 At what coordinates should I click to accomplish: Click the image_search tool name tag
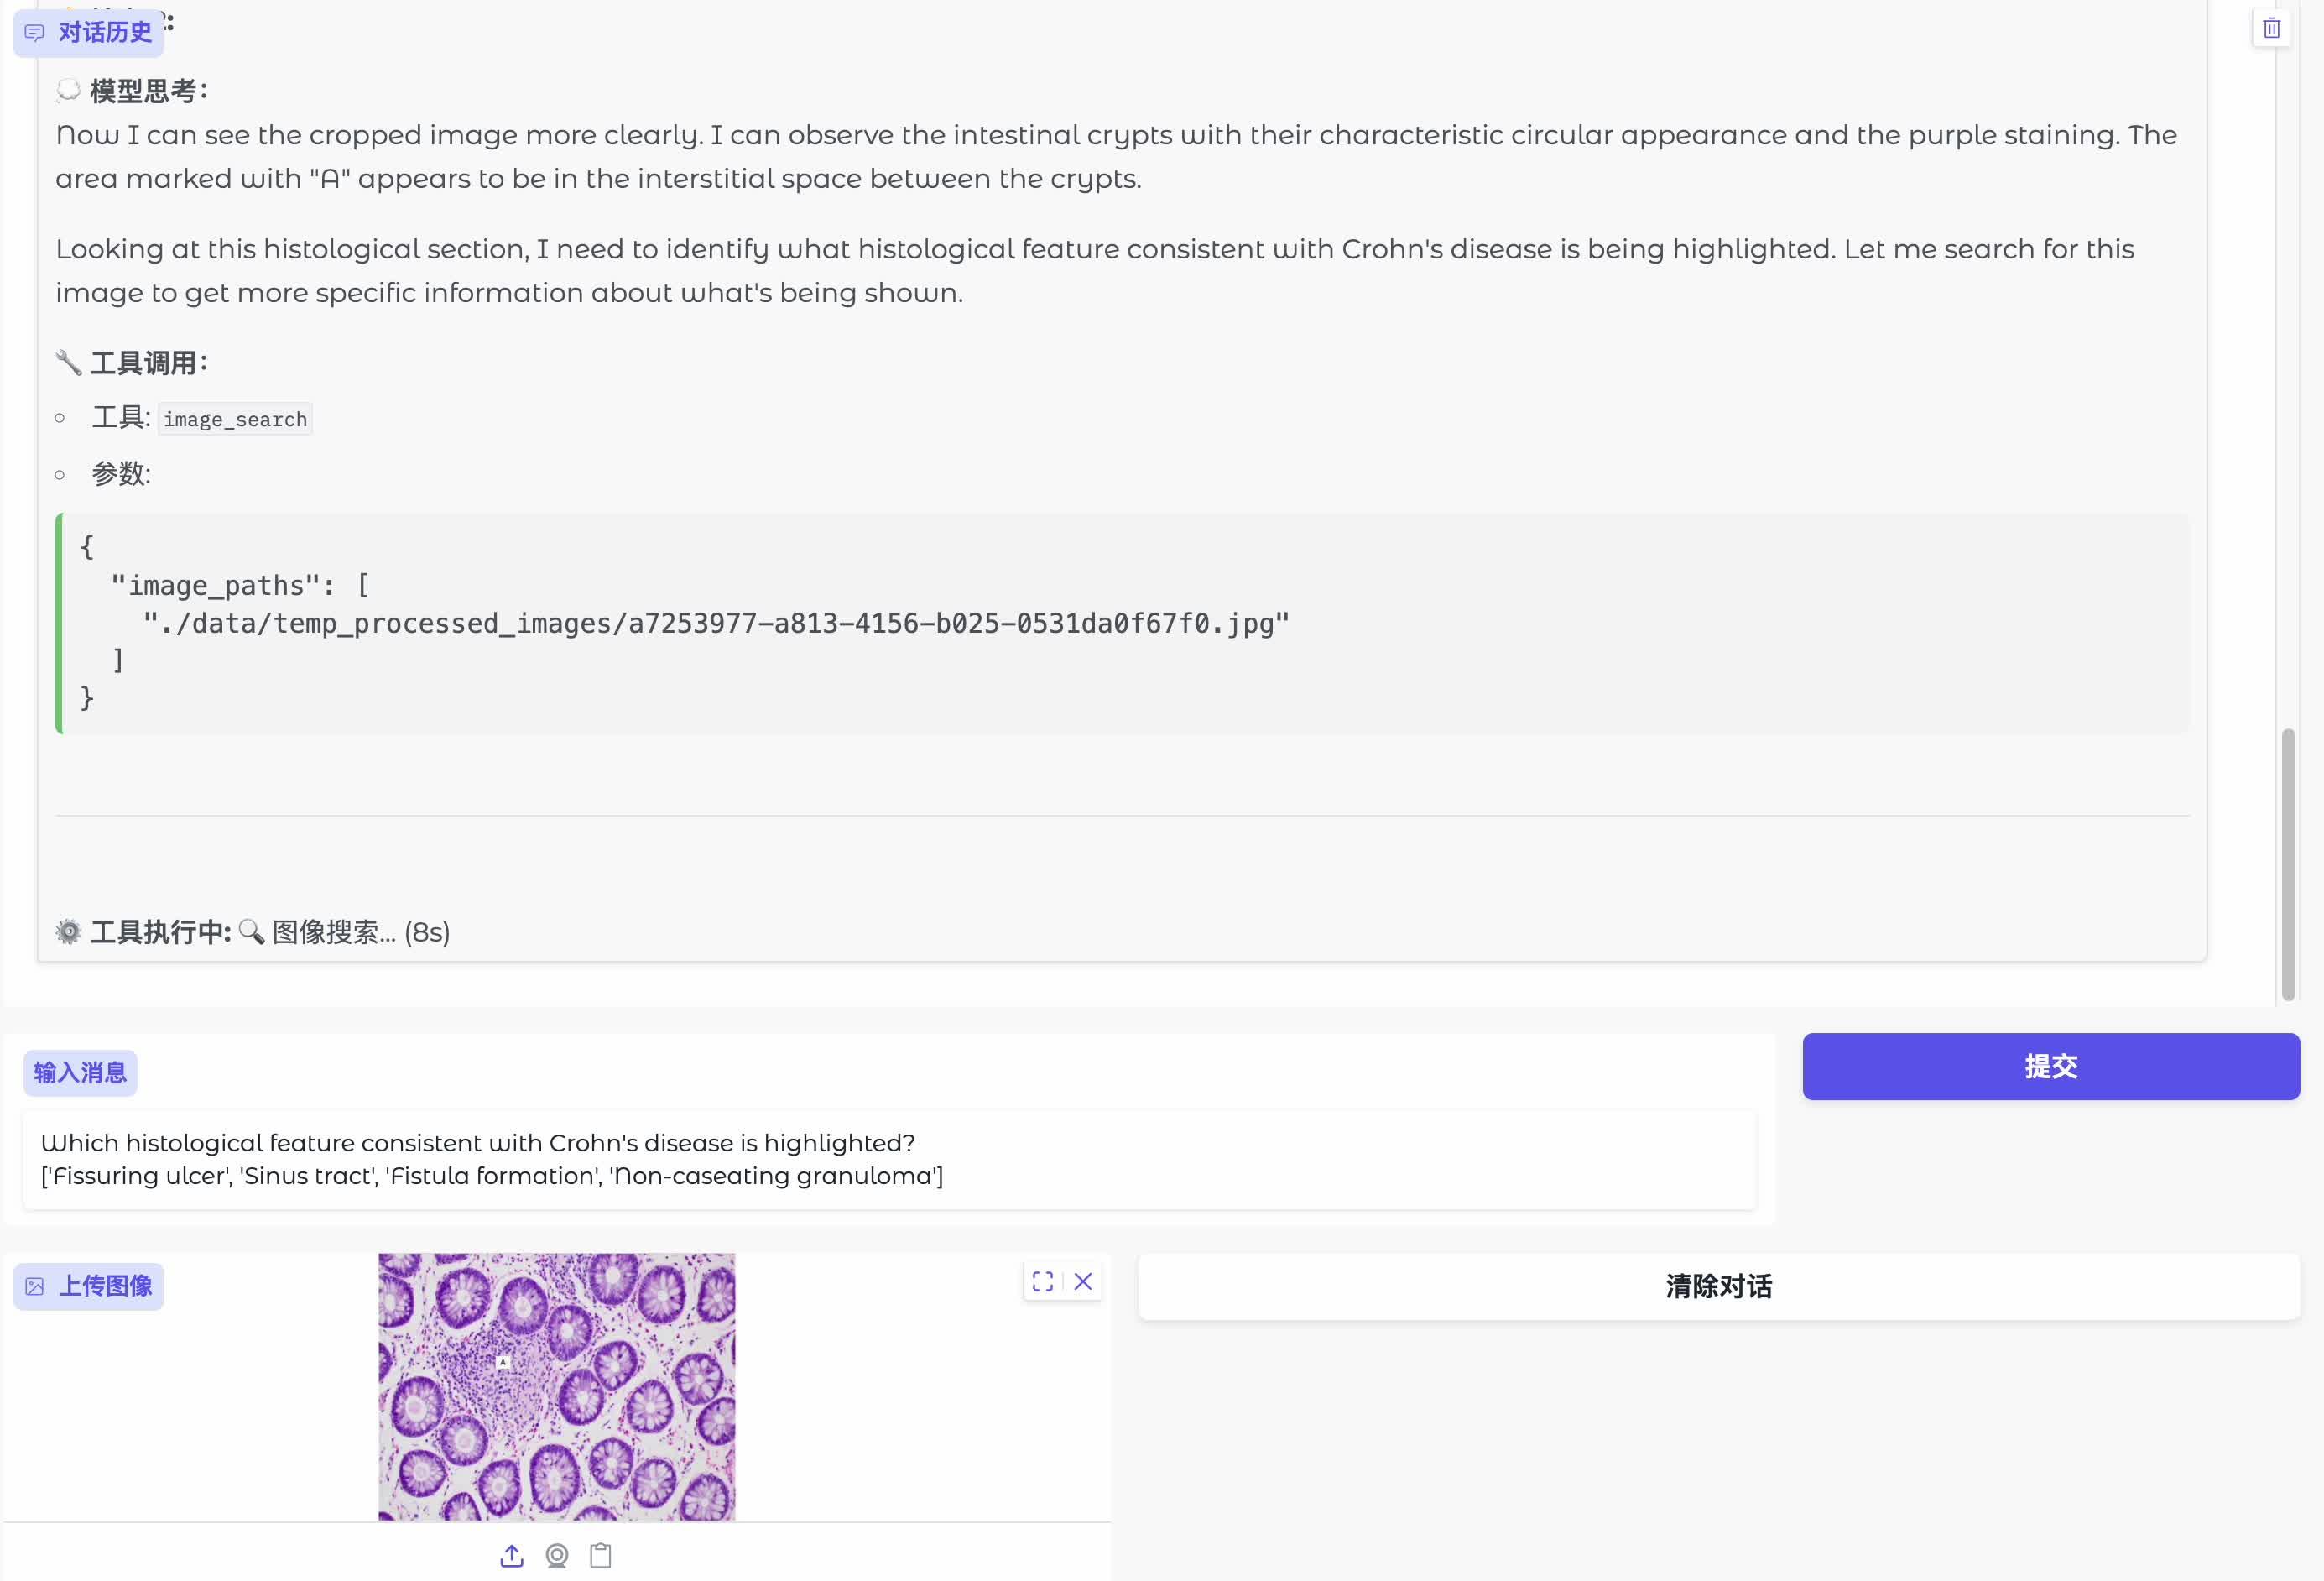(x=235, y=419)
